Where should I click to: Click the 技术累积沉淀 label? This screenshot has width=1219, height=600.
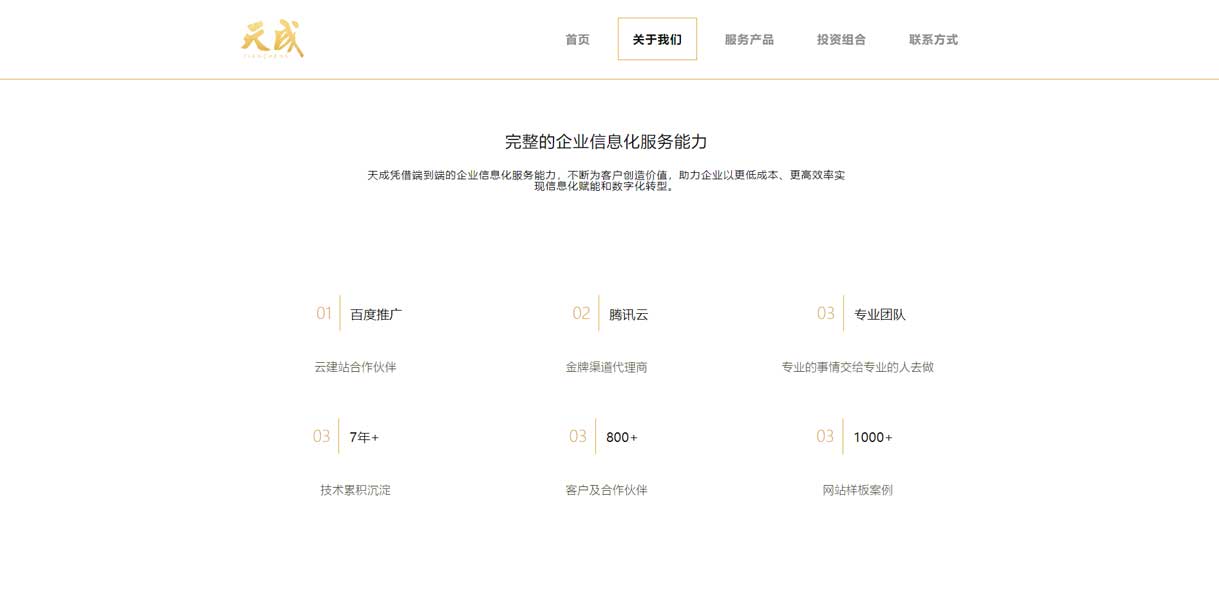tap(356, 489)
